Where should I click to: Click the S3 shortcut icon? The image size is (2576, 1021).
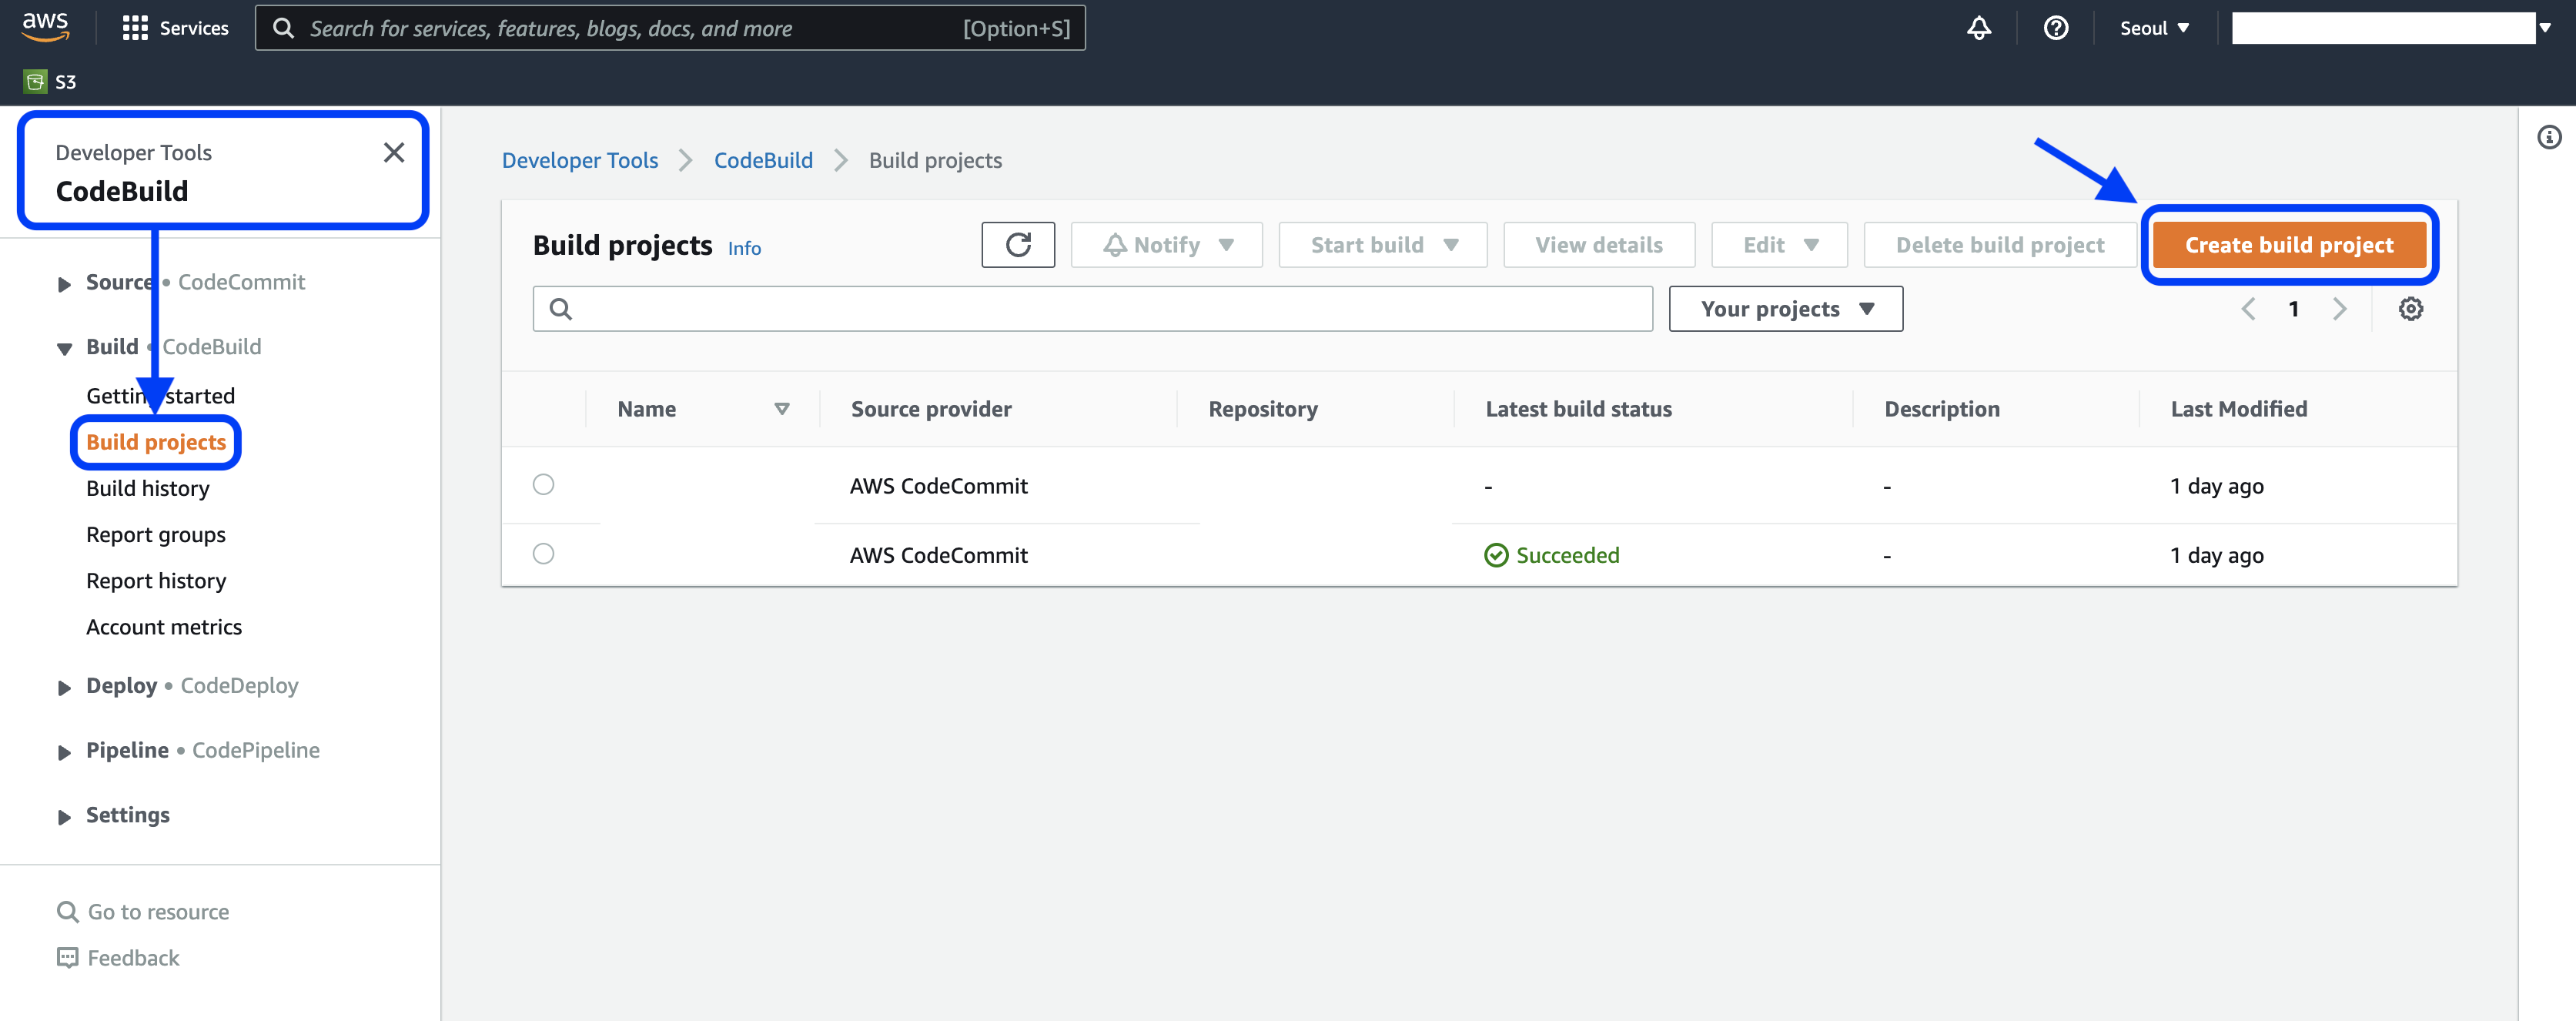point(36,82)
